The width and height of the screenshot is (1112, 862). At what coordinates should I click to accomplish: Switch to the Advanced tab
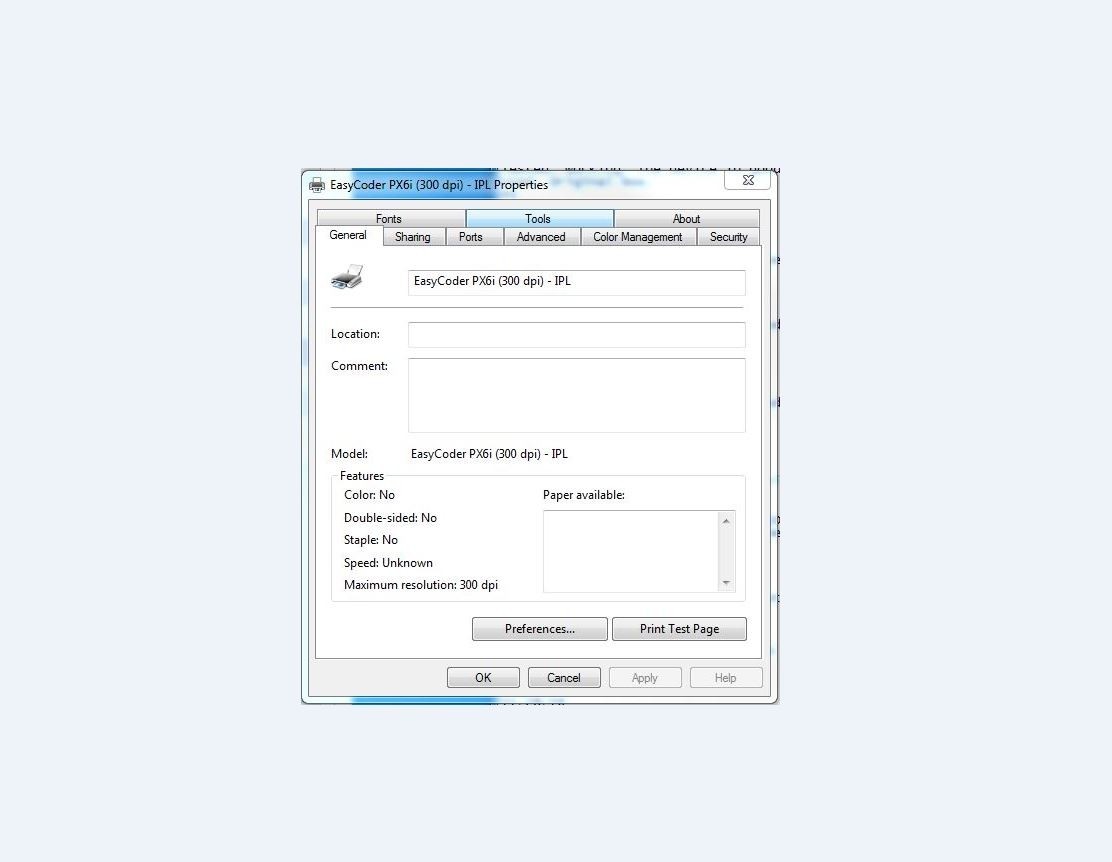click(x=541, y=237)
